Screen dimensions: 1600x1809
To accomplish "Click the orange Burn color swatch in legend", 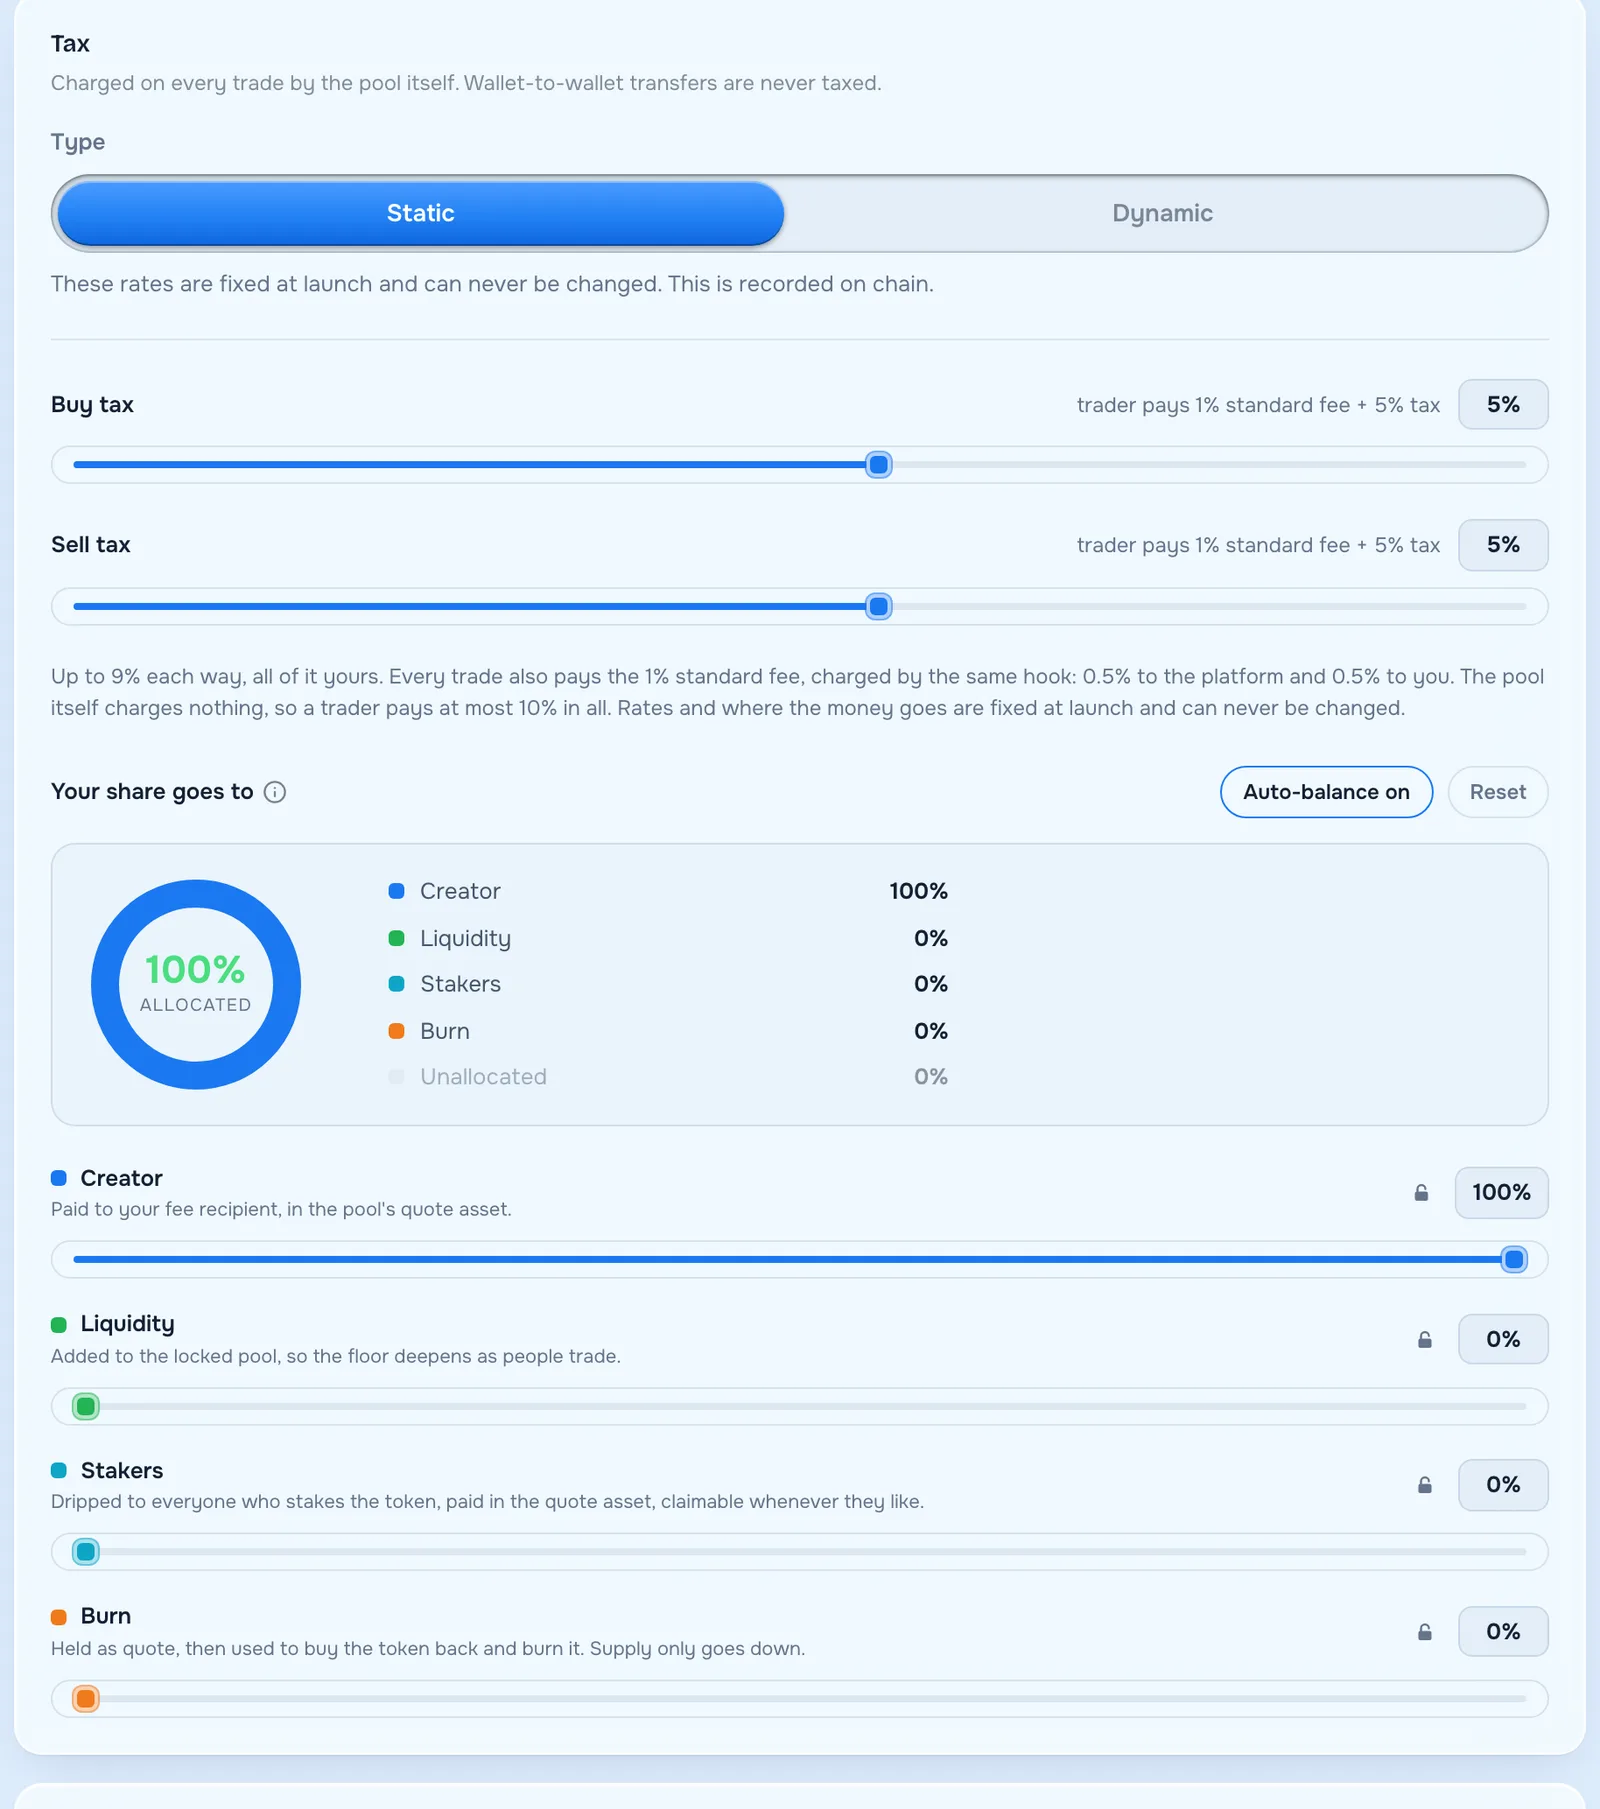I will (397, 1031).
